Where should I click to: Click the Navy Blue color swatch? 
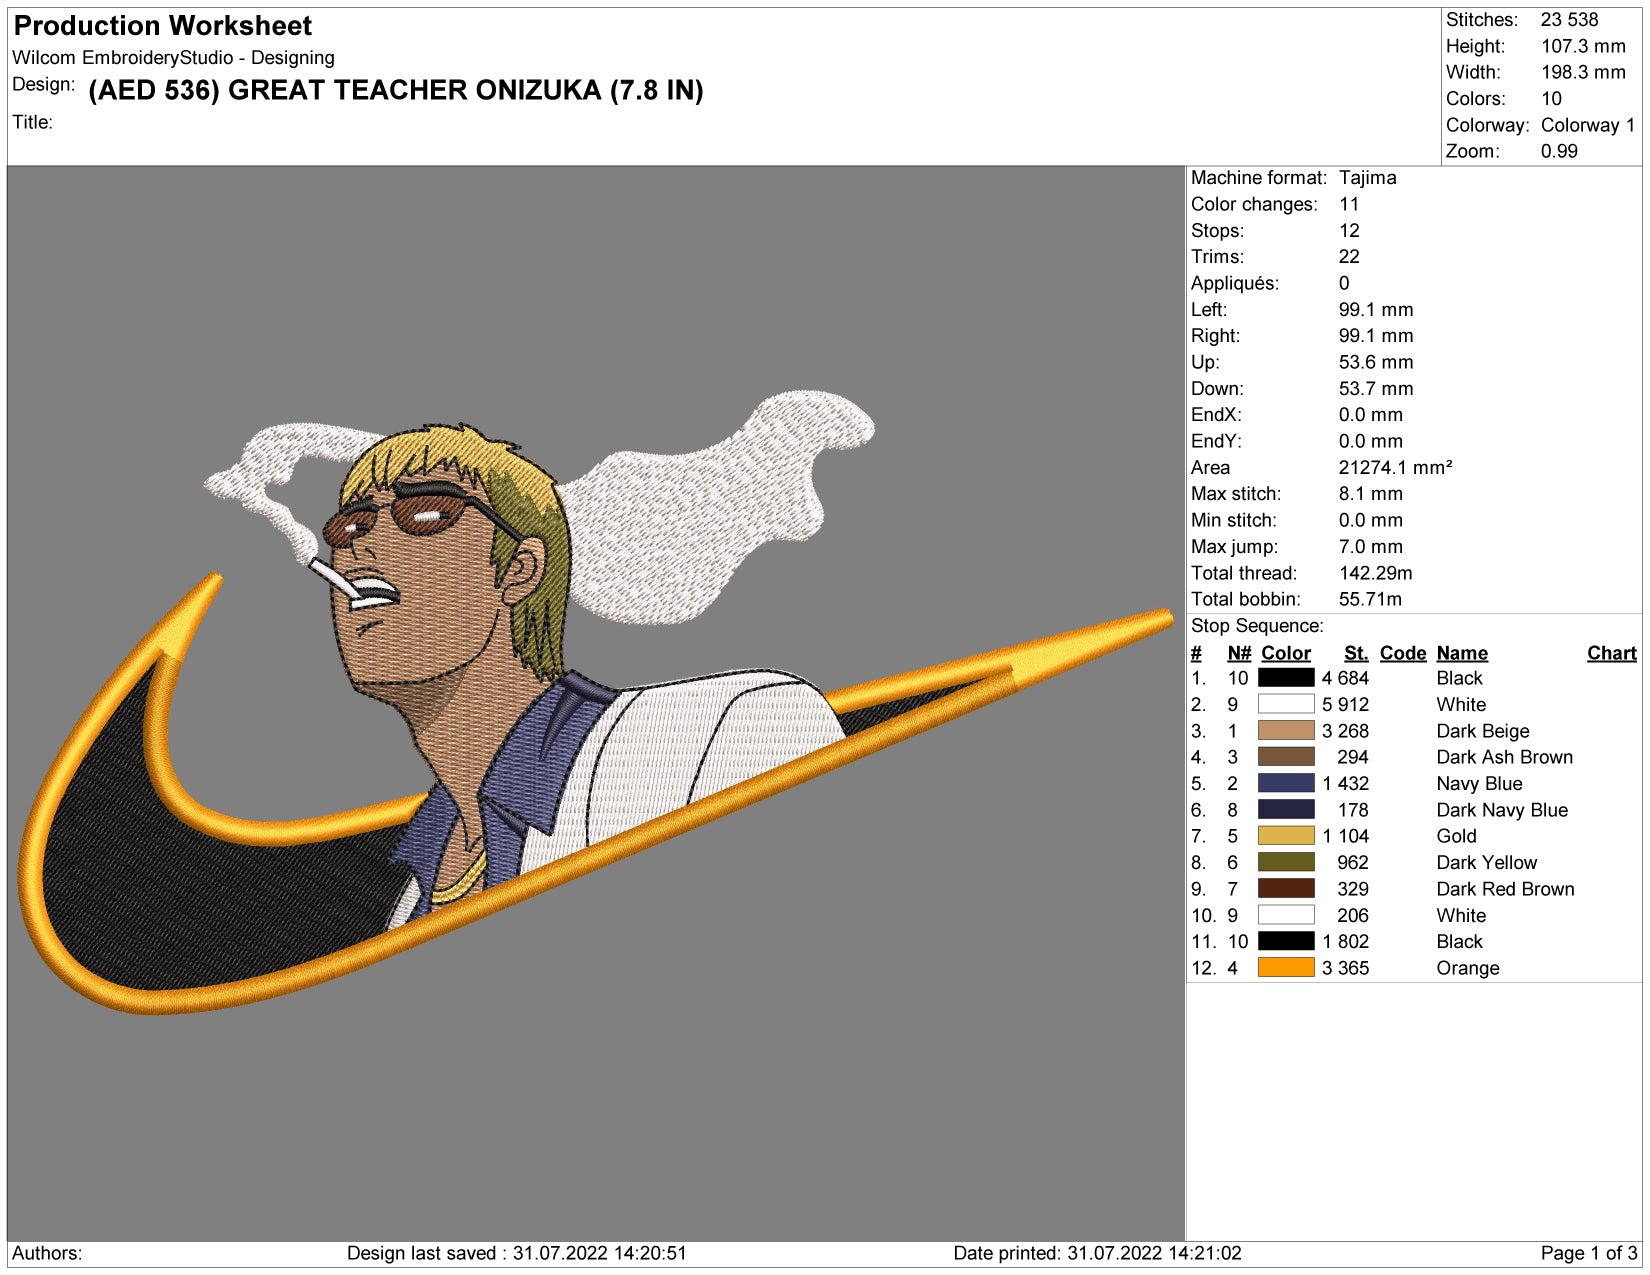click(x=1286, y=783)
